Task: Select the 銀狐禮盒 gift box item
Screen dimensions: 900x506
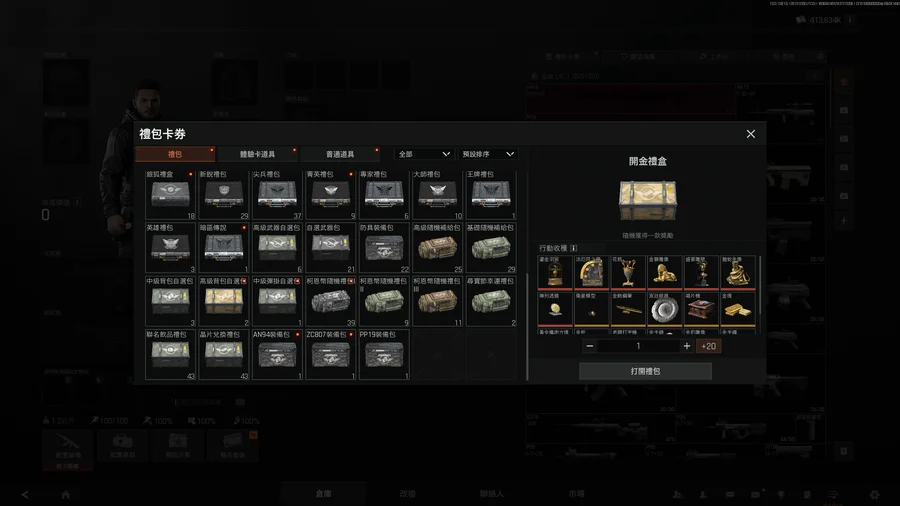Action: [x=170, y=195]
